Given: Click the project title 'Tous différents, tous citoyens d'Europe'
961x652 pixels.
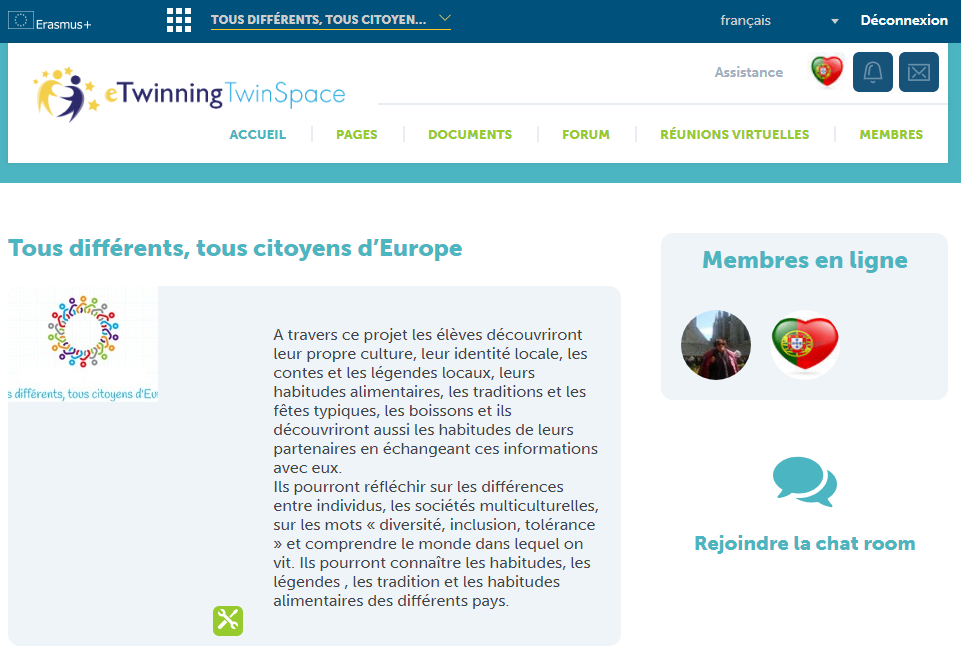Looking at the screenshot, I should [x=235, y=248].
